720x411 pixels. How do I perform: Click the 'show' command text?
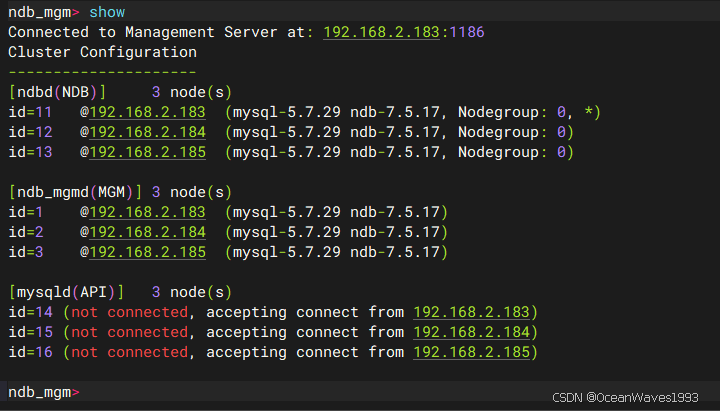(107, 12)
